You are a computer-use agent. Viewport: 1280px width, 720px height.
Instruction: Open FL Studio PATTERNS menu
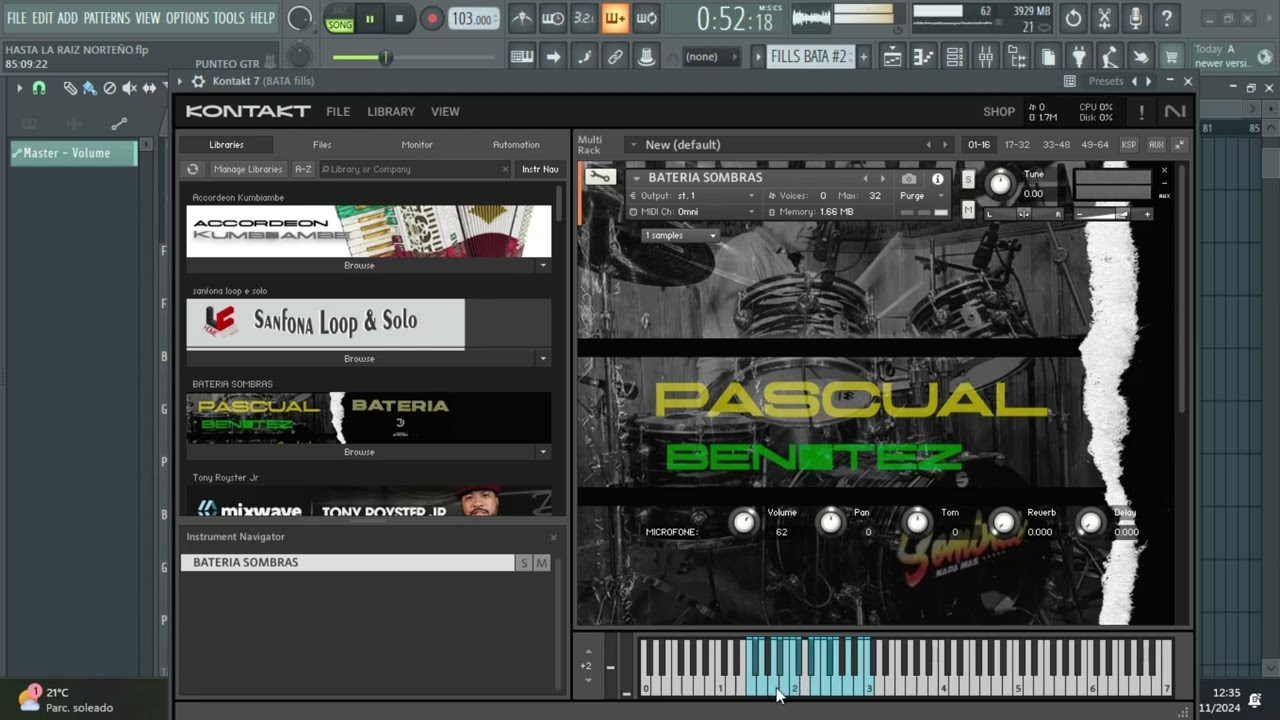point(106,18)
